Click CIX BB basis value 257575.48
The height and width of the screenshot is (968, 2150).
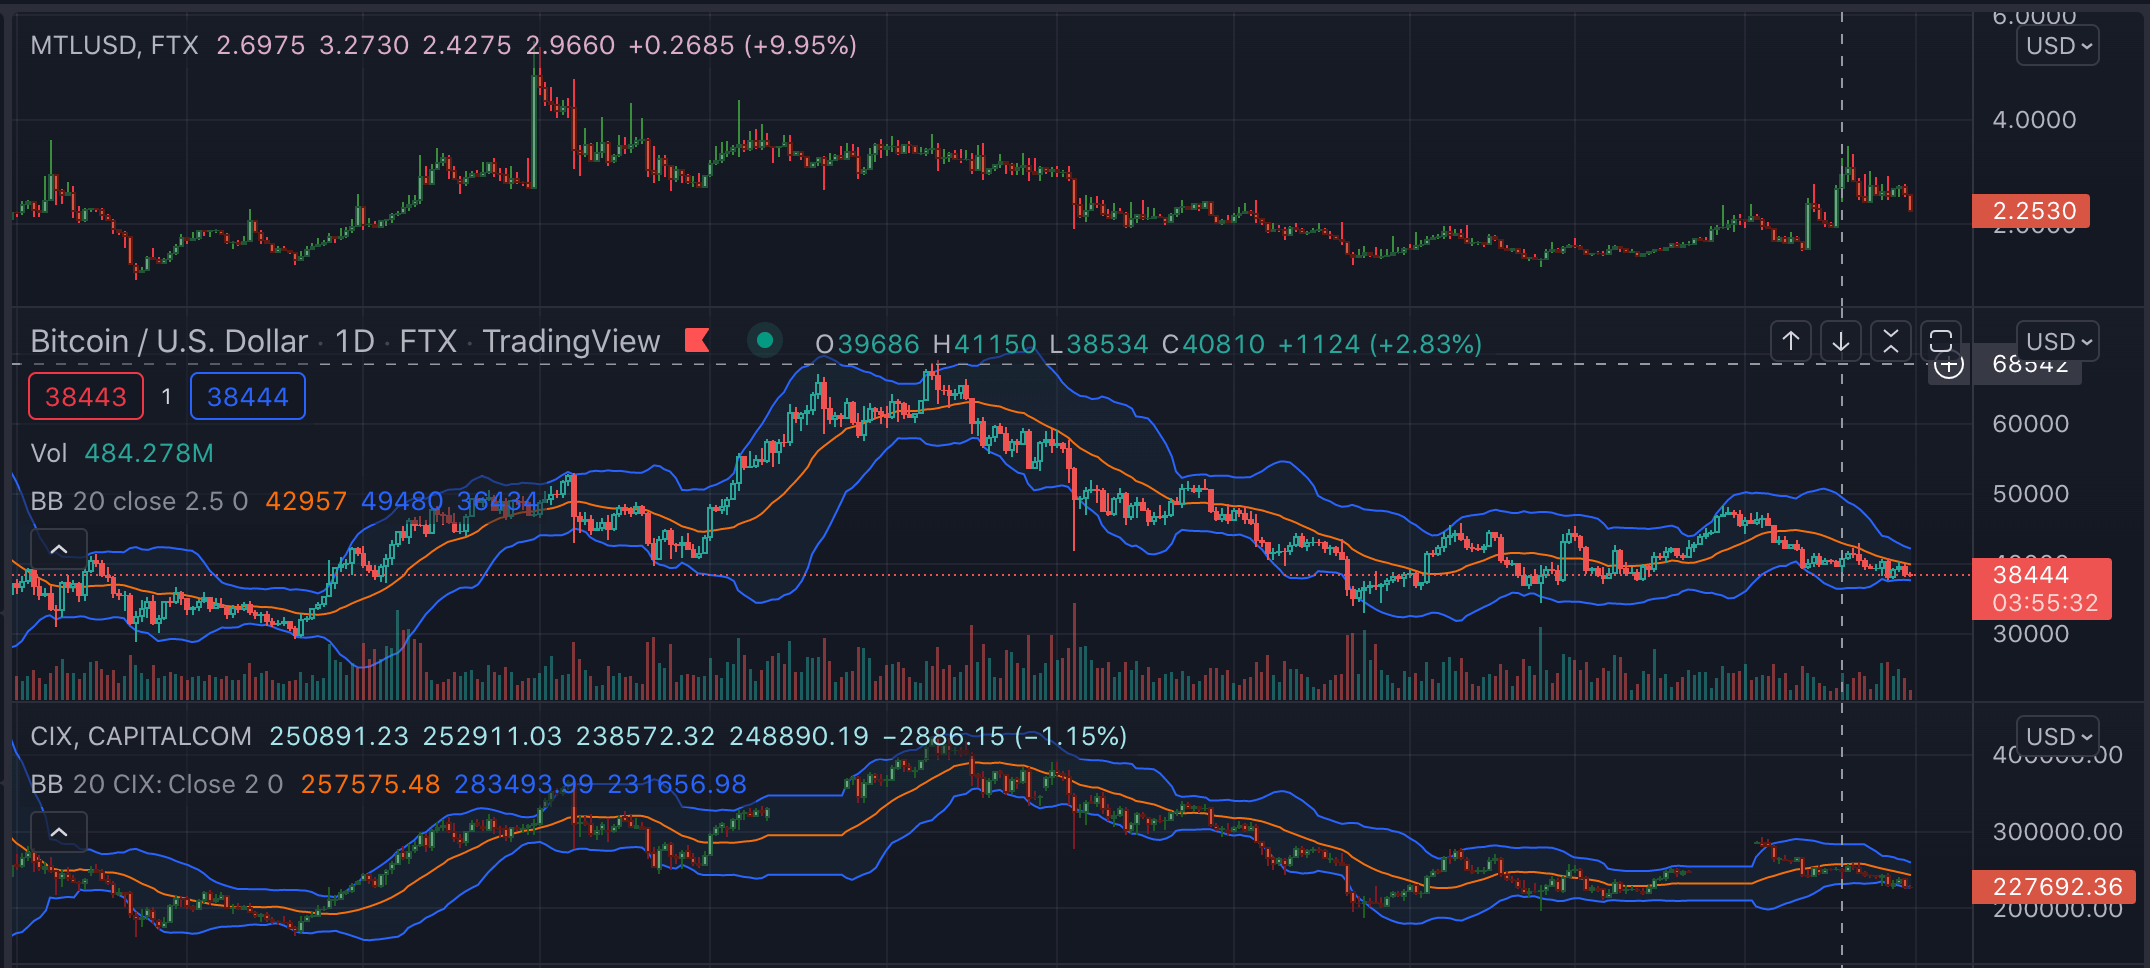click(x=371, y=784)
